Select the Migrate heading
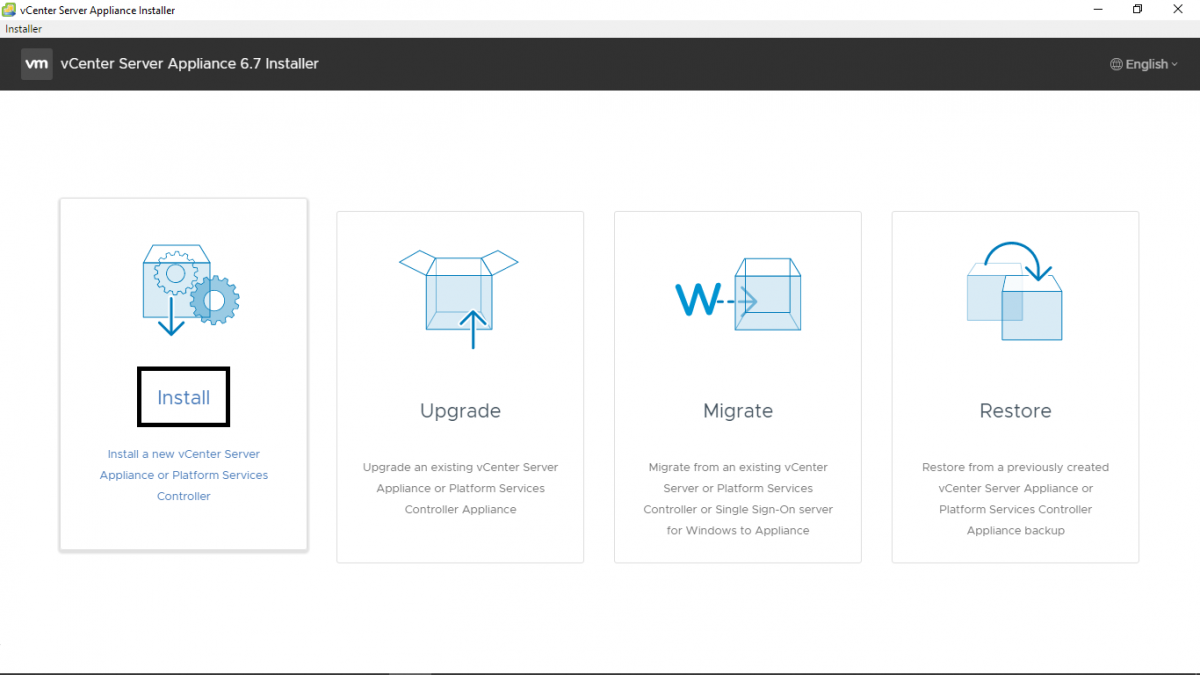The width and height of the screenshot is (1200, 675). point(738,411)
